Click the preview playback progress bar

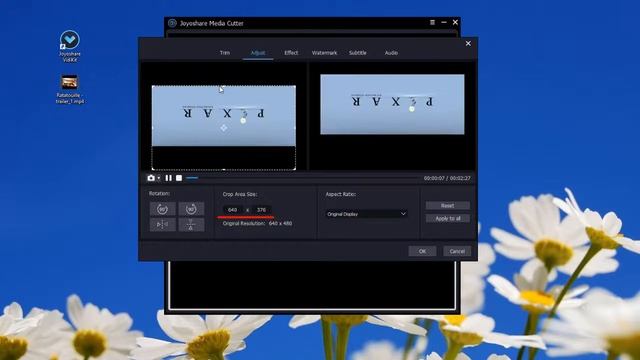coord(303,178)
